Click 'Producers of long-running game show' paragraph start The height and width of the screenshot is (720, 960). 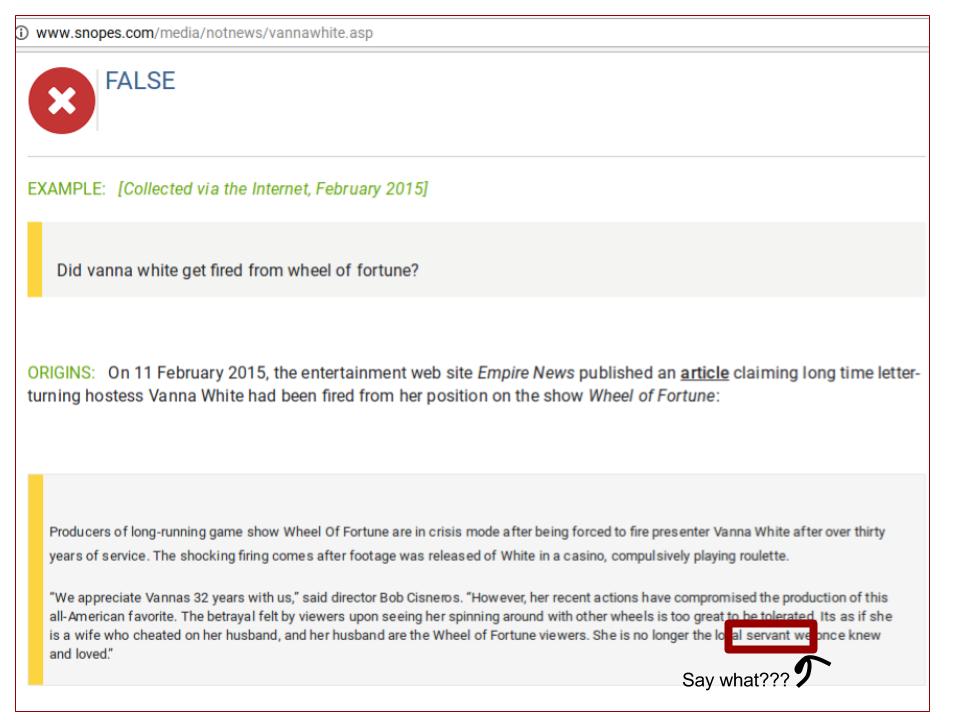[x=164, y=531]
